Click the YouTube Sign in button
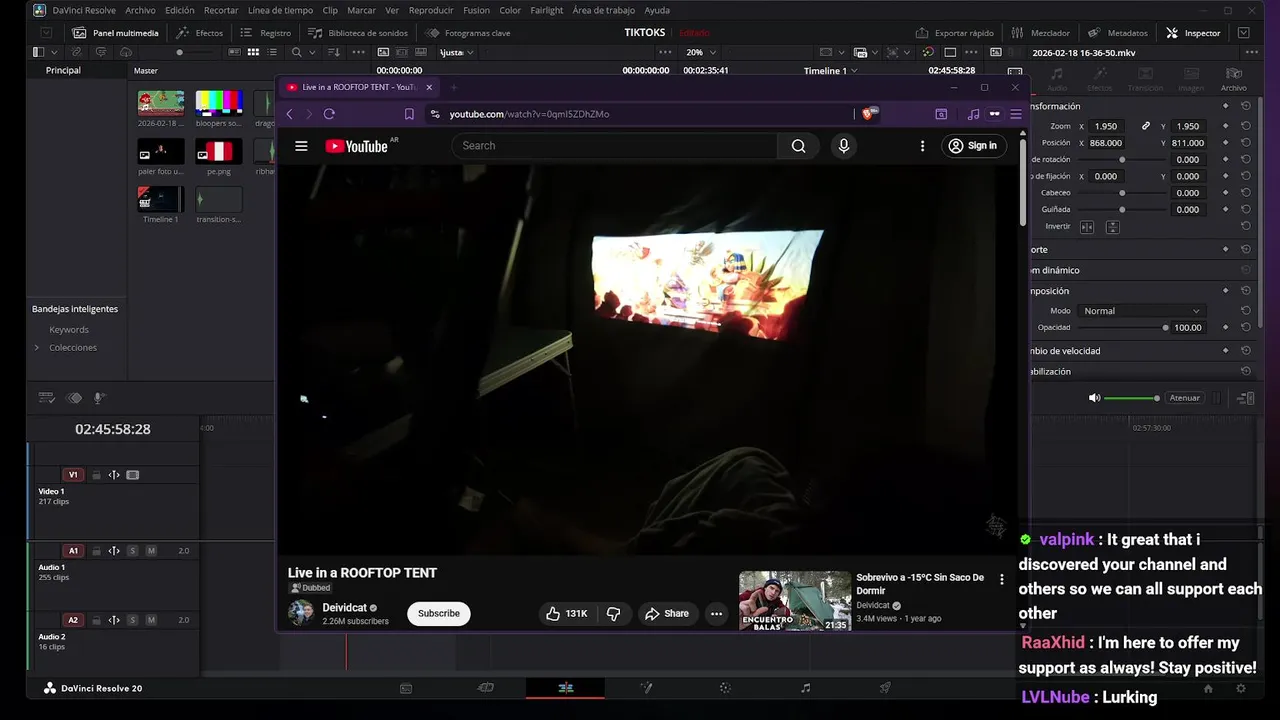The image size is (1280, 720). click(x=972, y=146)
